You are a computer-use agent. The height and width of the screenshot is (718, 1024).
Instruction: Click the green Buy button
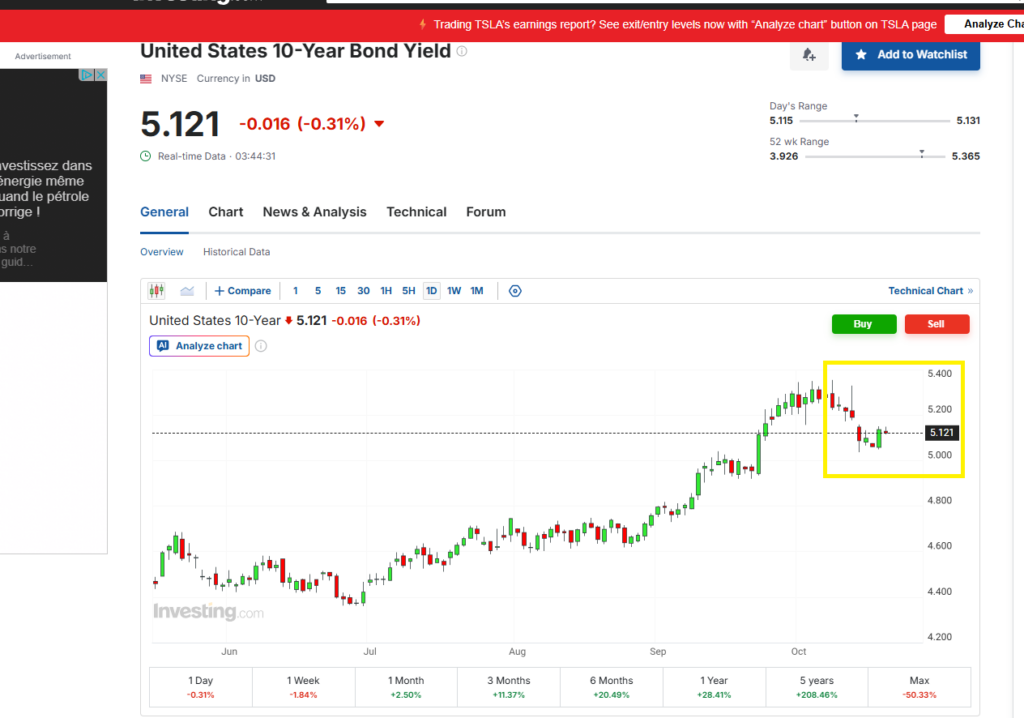pos(864,324)
